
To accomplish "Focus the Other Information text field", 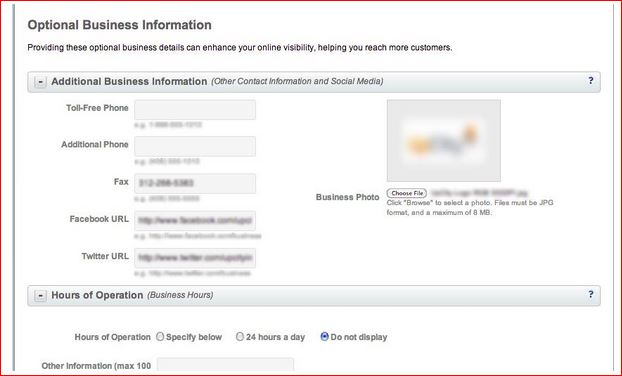I will tap(225, 365).
